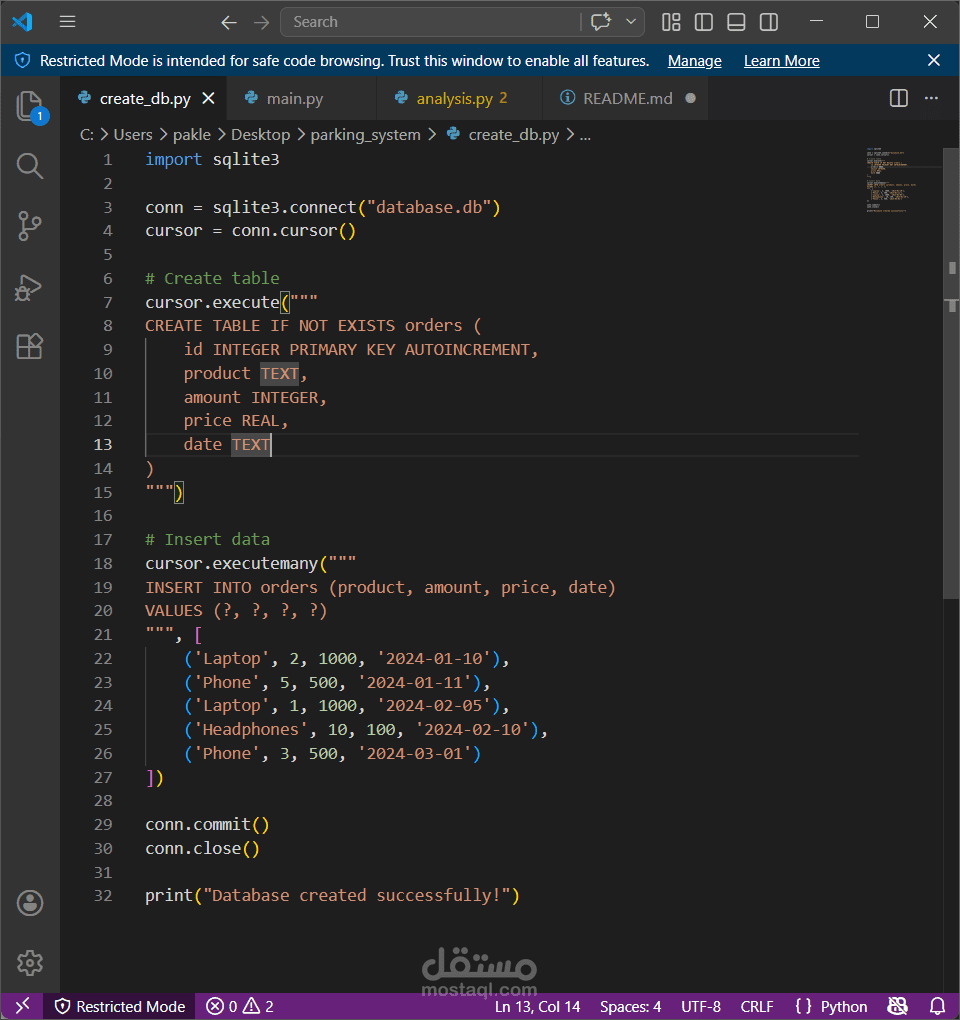Click the Search command center field
Viewport: 960px width, 1020px height.
(429, 22)
